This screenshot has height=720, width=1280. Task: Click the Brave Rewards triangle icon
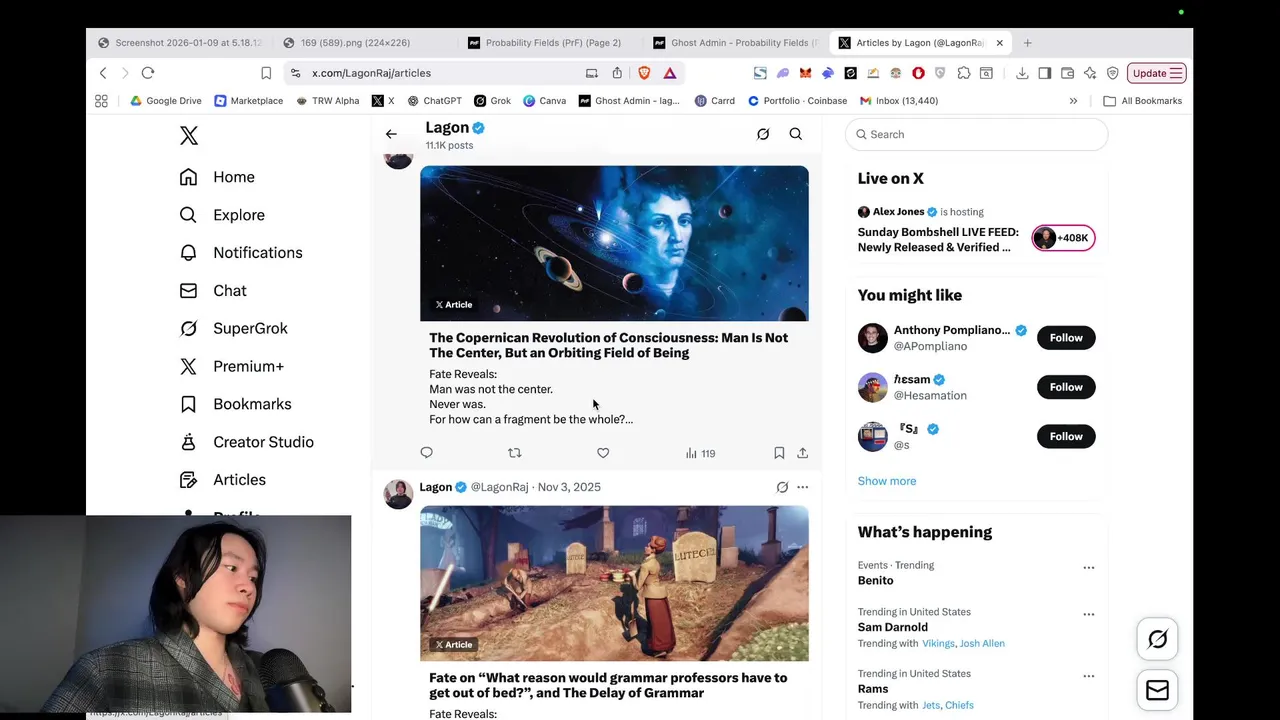(670, 73)
